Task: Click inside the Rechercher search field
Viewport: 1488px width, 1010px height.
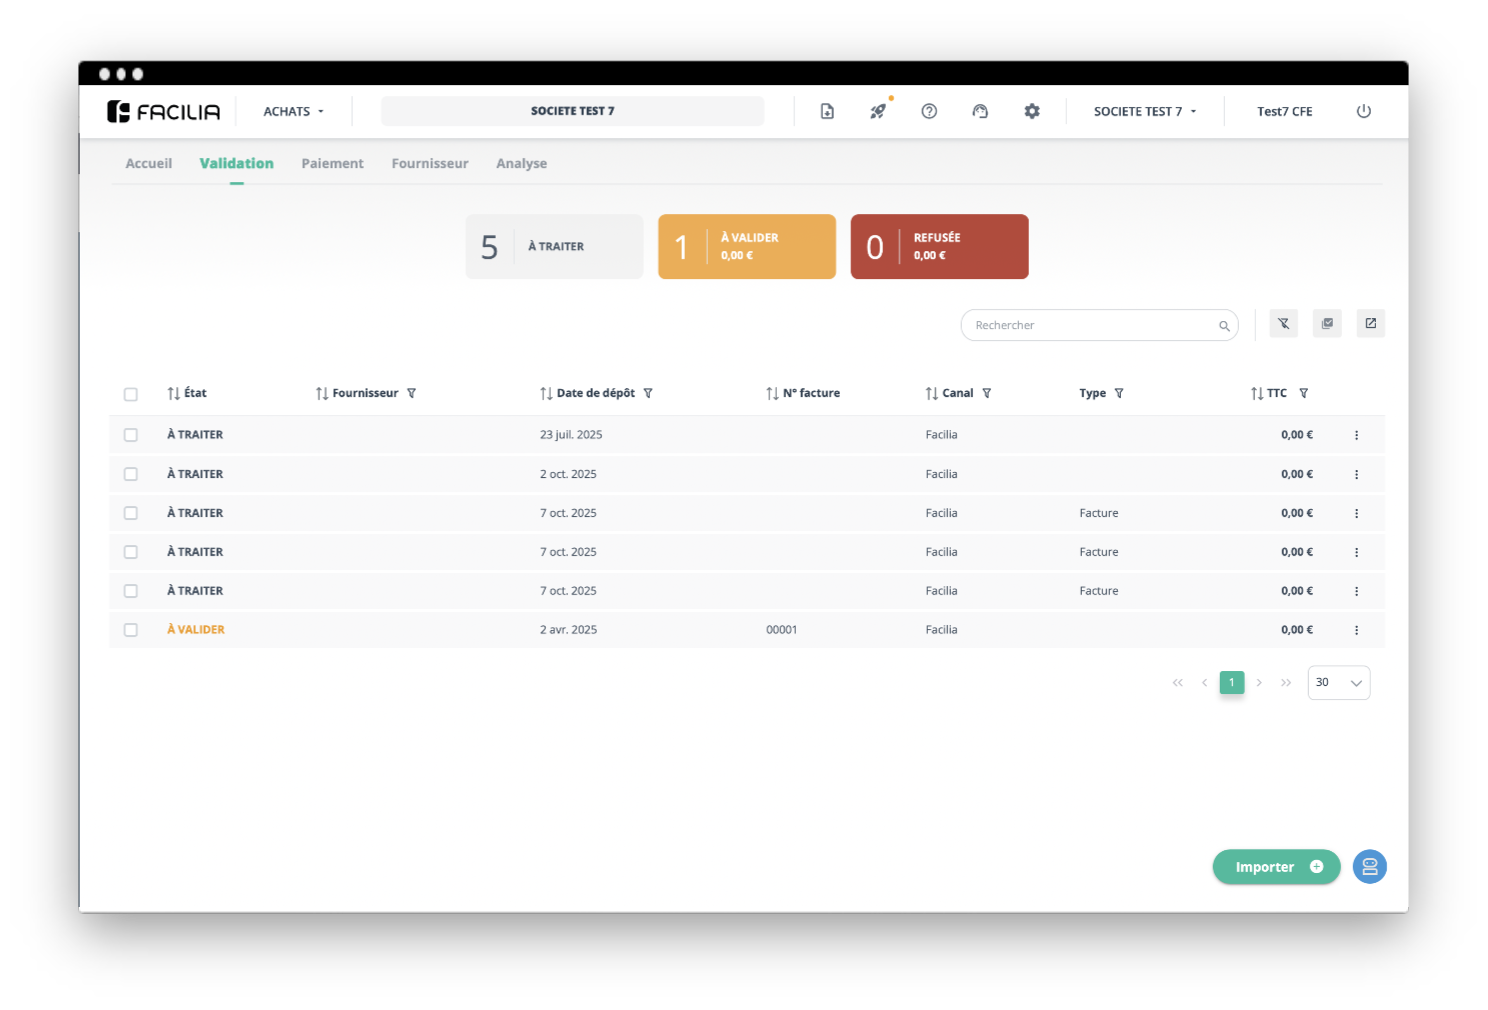Action: click(x=1090, y=325)
